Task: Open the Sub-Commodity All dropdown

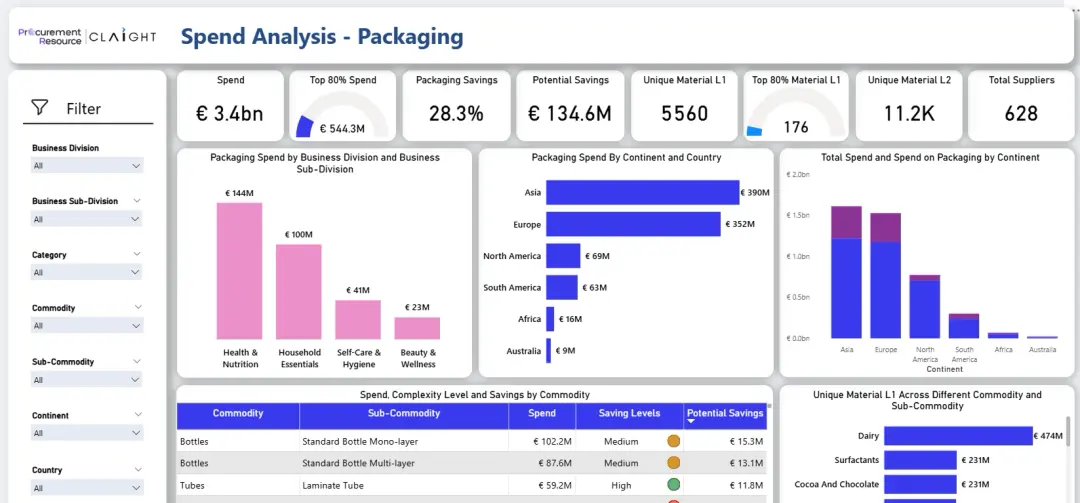Action: tap(87, 380)
